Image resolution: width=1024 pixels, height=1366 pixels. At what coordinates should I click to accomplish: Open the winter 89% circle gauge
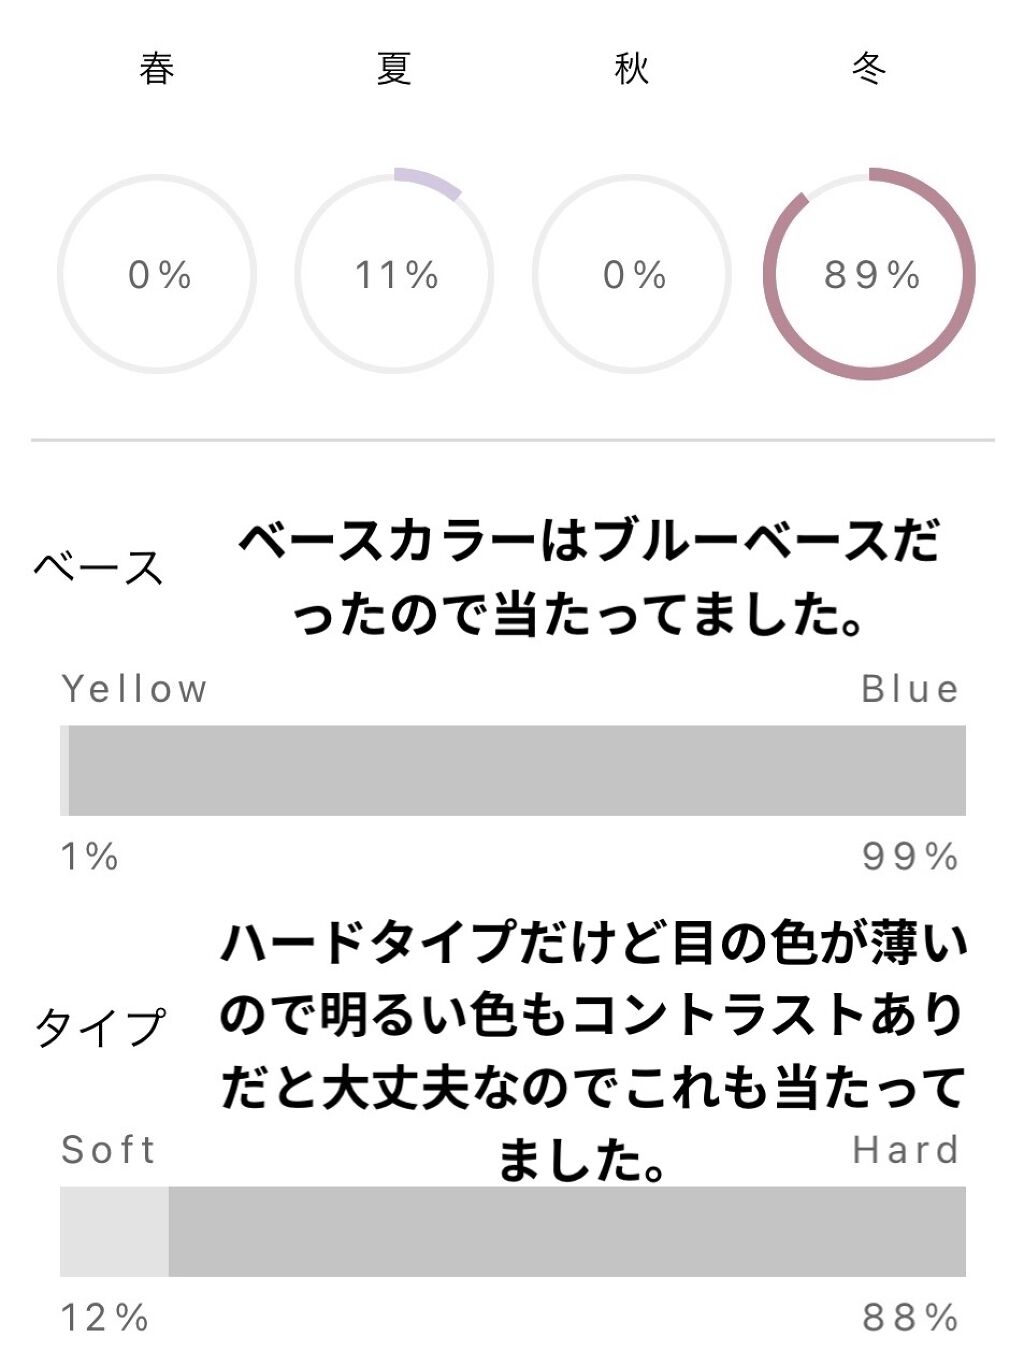(x=870, y=274)
